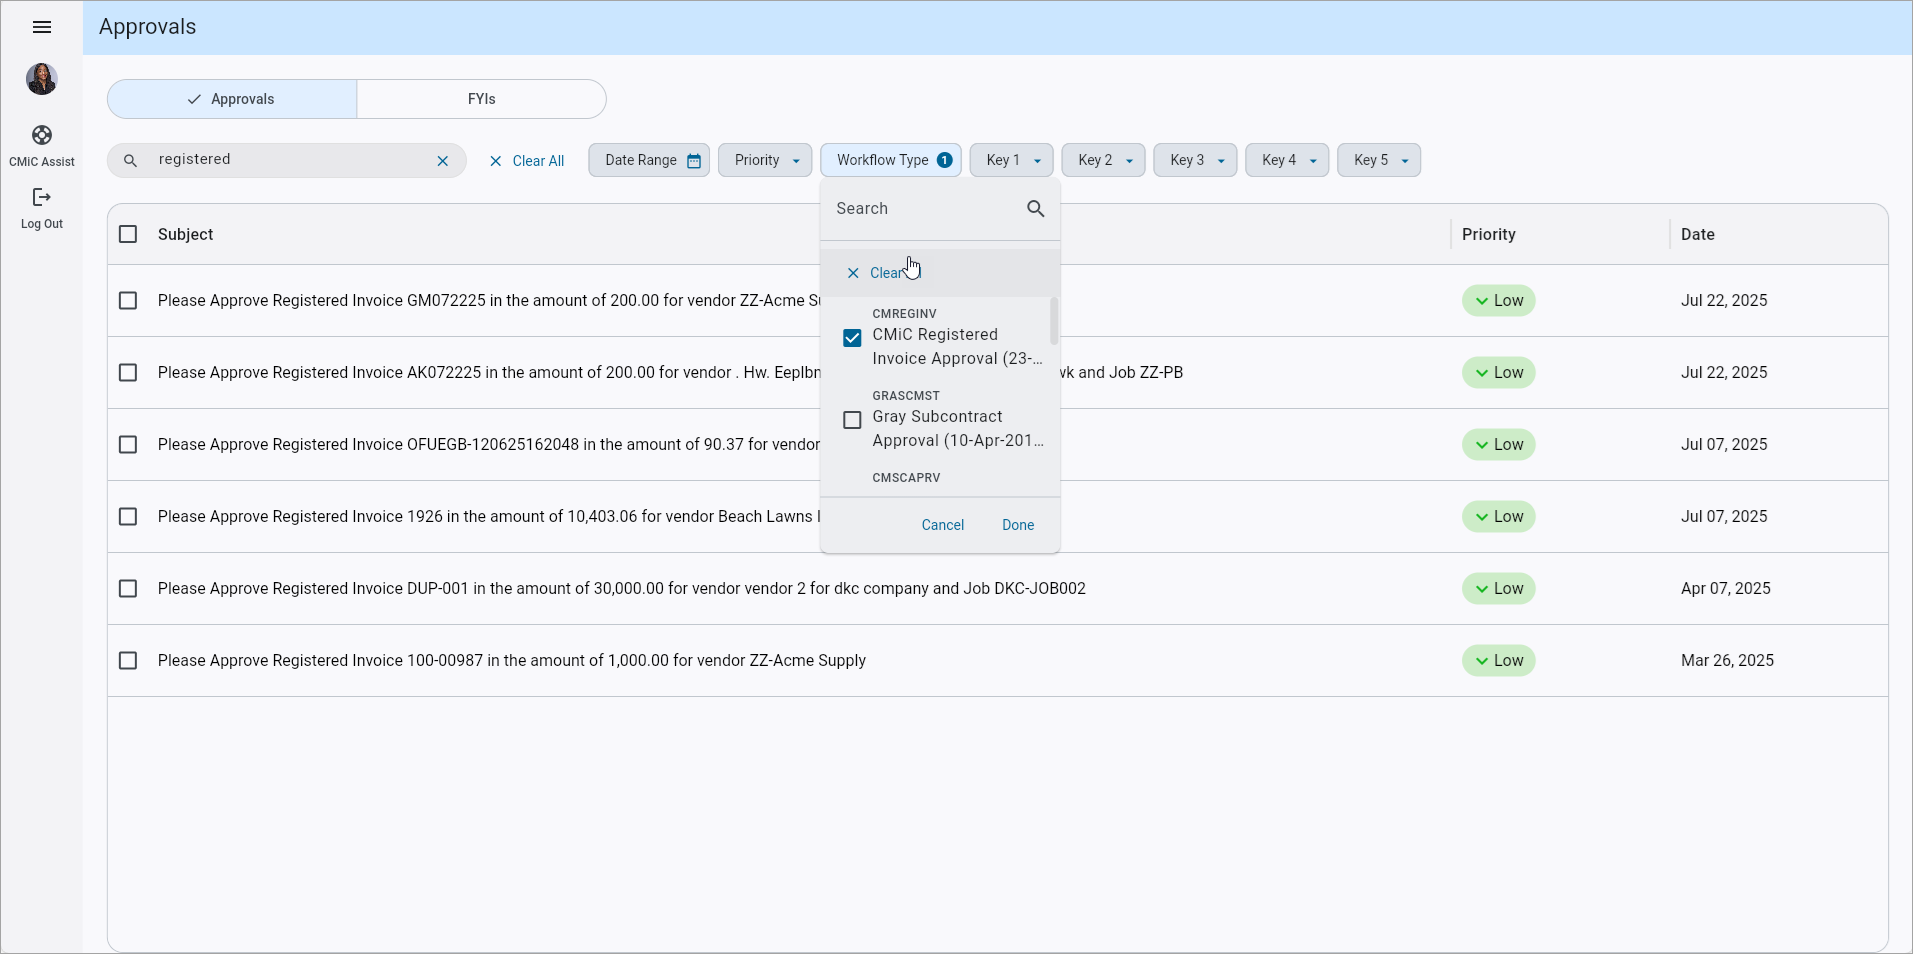
Task: Switch to the Approvals tab
Action: pyautogui.click(x=232, y=99)
